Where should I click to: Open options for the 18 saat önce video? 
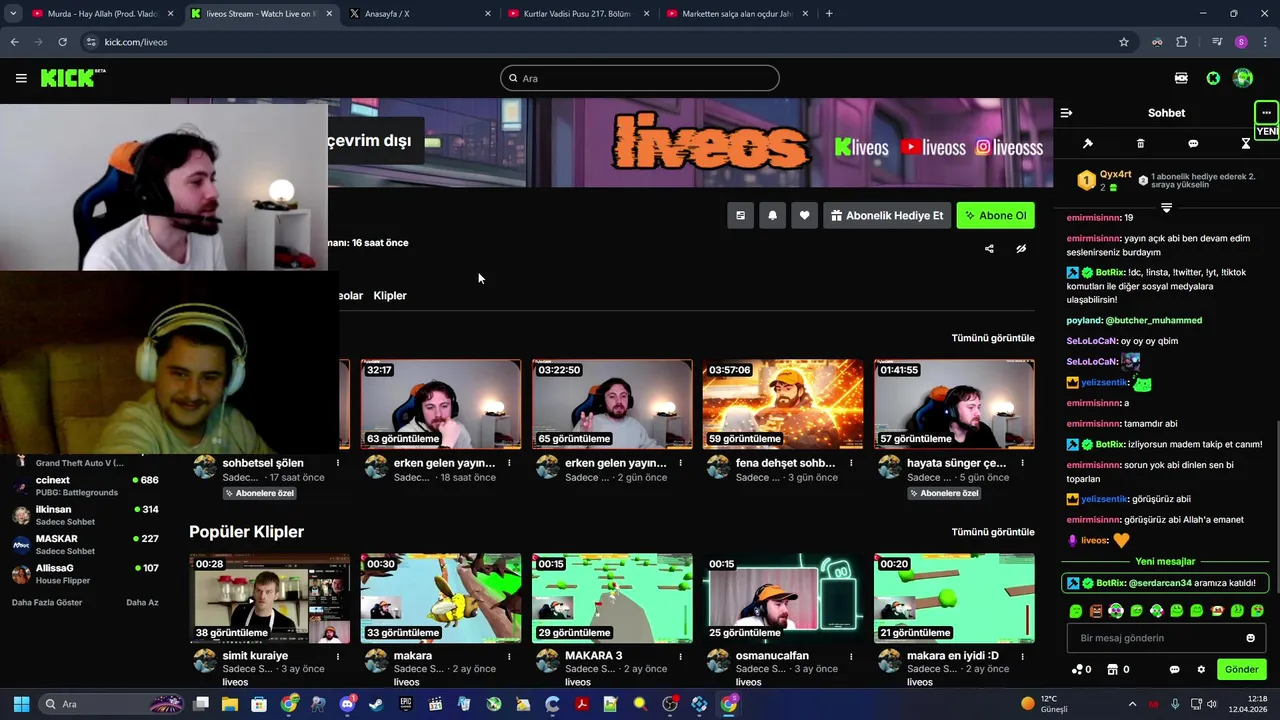pyautogui.click(x=509, y=463)
